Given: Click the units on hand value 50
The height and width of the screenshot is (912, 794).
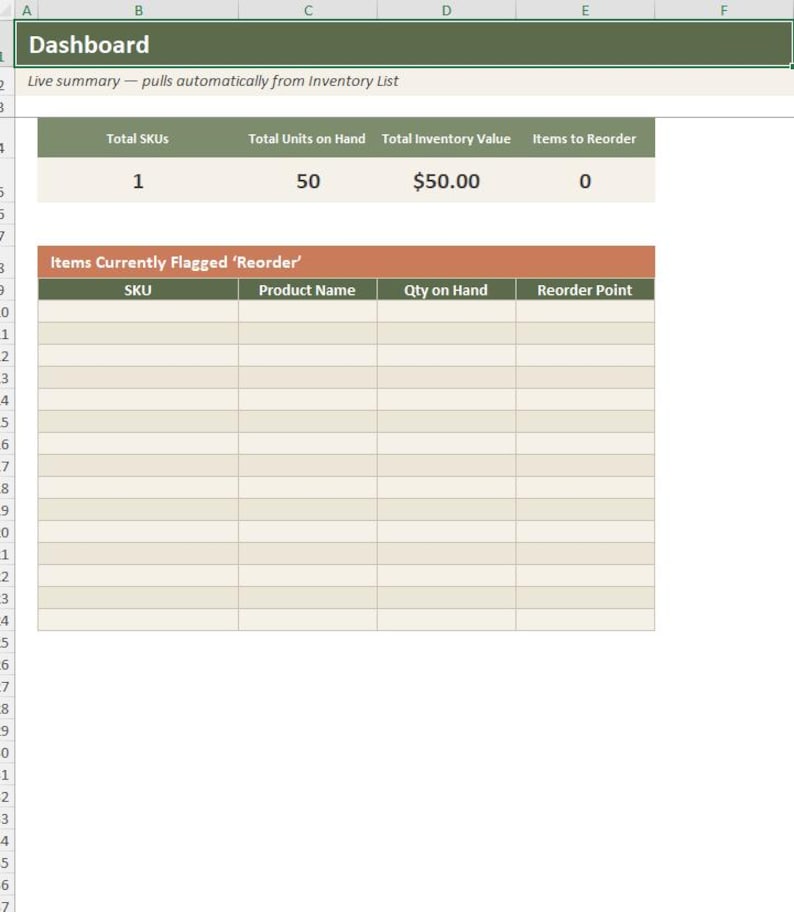Looking at the screenshot, I should [x=308, y=181].
